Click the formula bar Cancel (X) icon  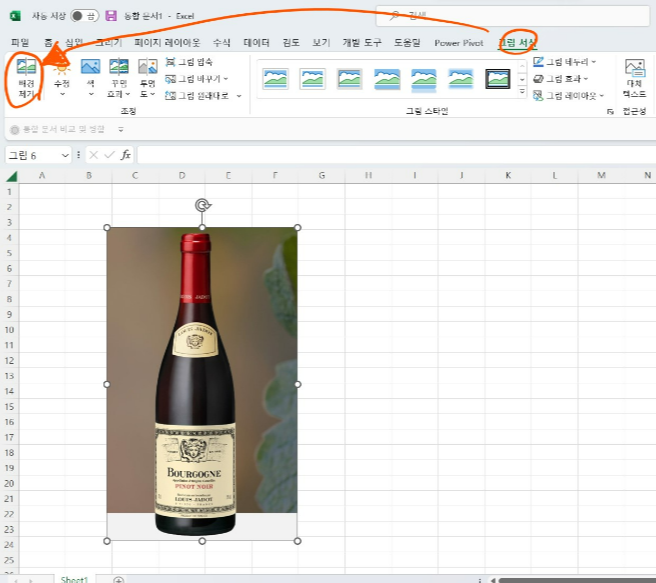click(x=93, y=155)
